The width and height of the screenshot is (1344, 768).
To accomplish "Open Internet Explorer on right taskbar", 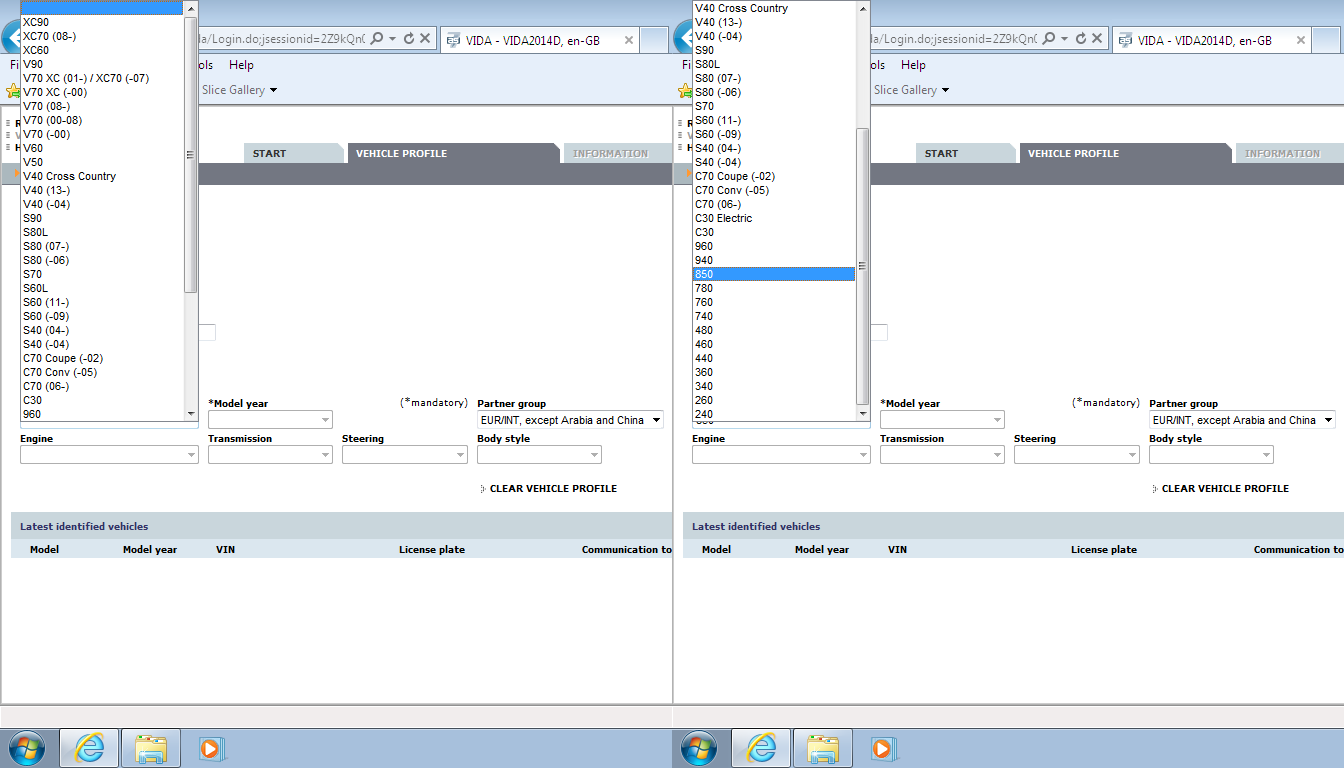I will [x=761, y=748].
